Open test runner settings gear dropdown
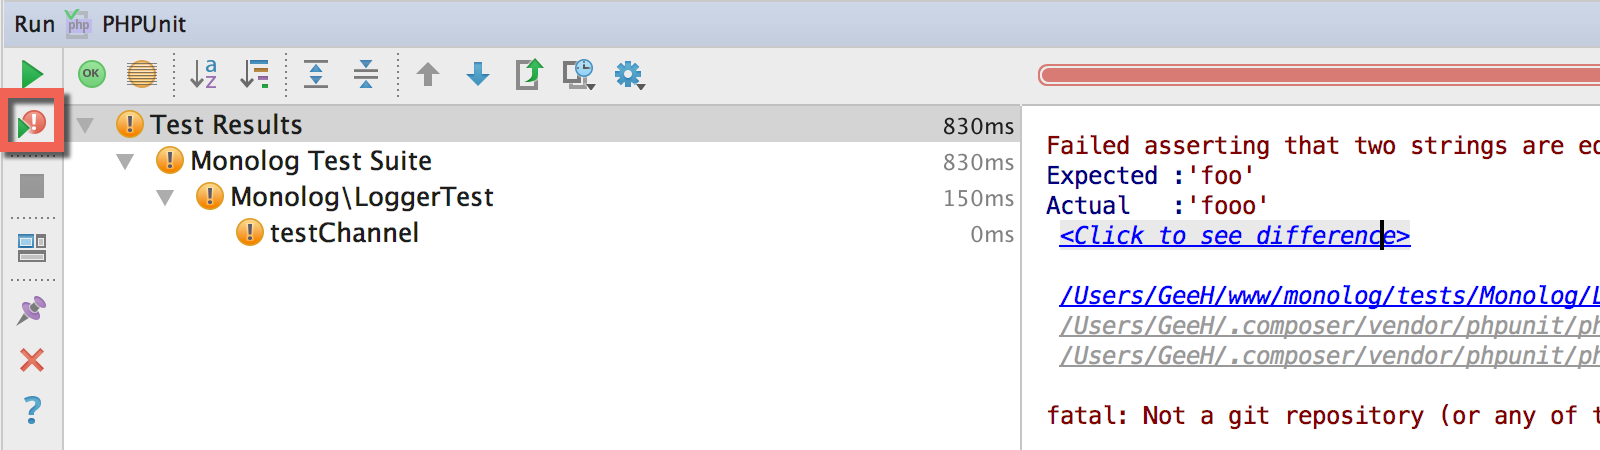This screenshot has width=1600, height=450. (629, 75)
